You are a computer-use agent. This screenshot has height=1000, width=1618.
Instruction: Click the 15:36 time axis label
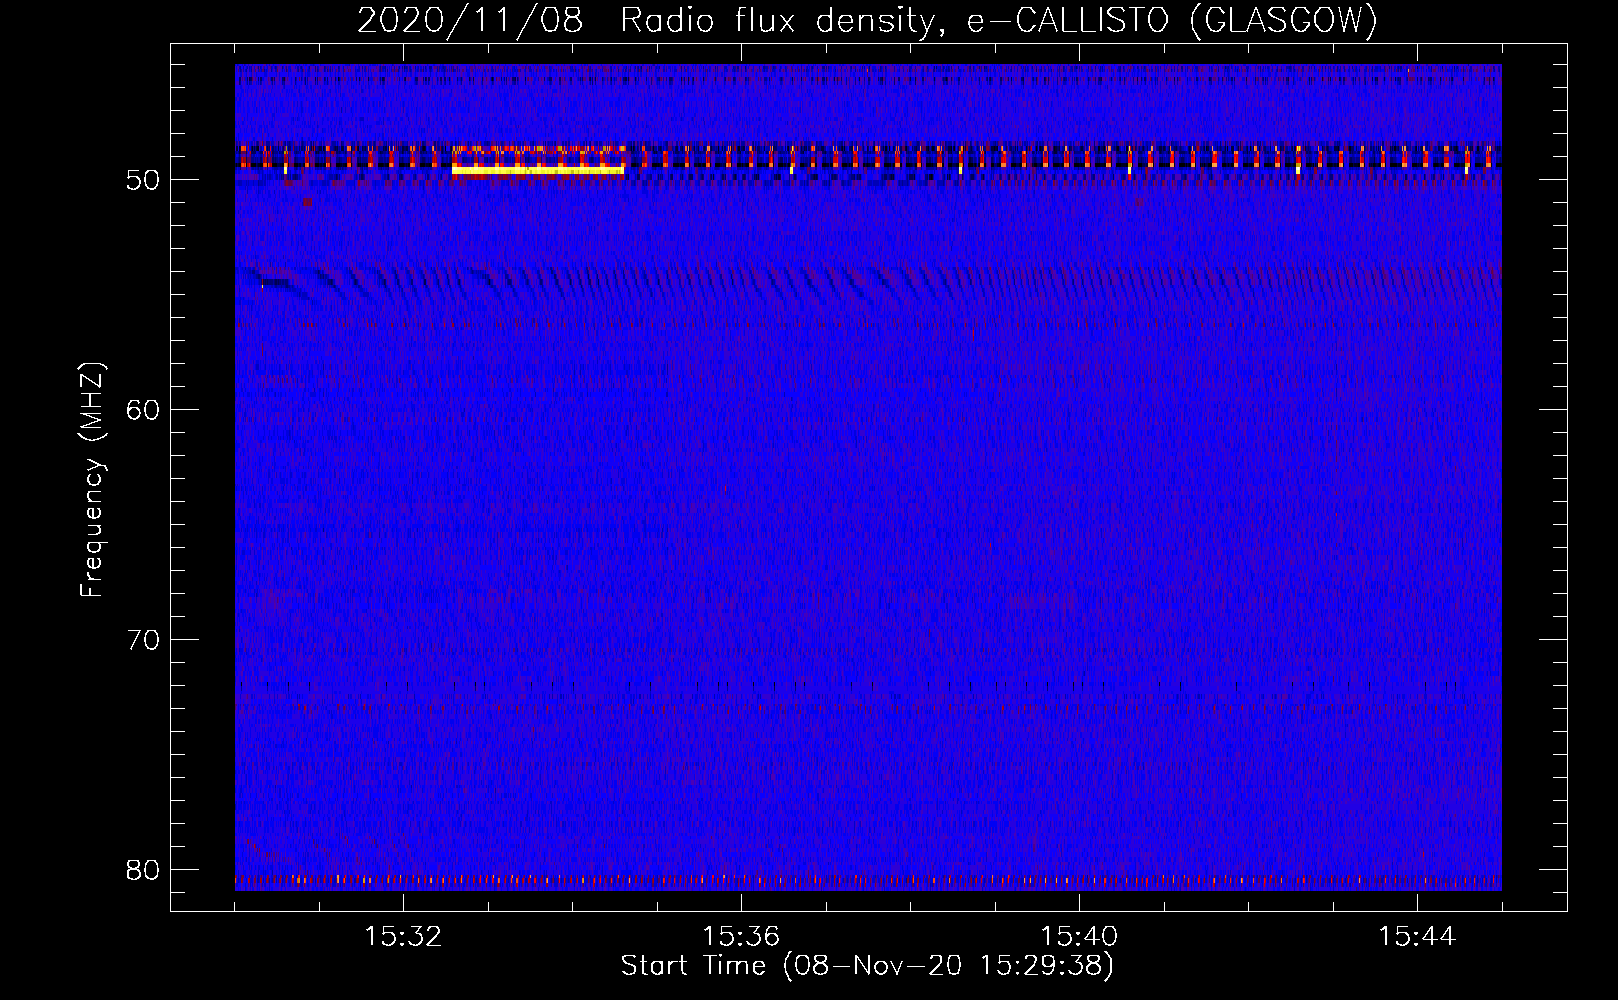[x=741, y=937]
